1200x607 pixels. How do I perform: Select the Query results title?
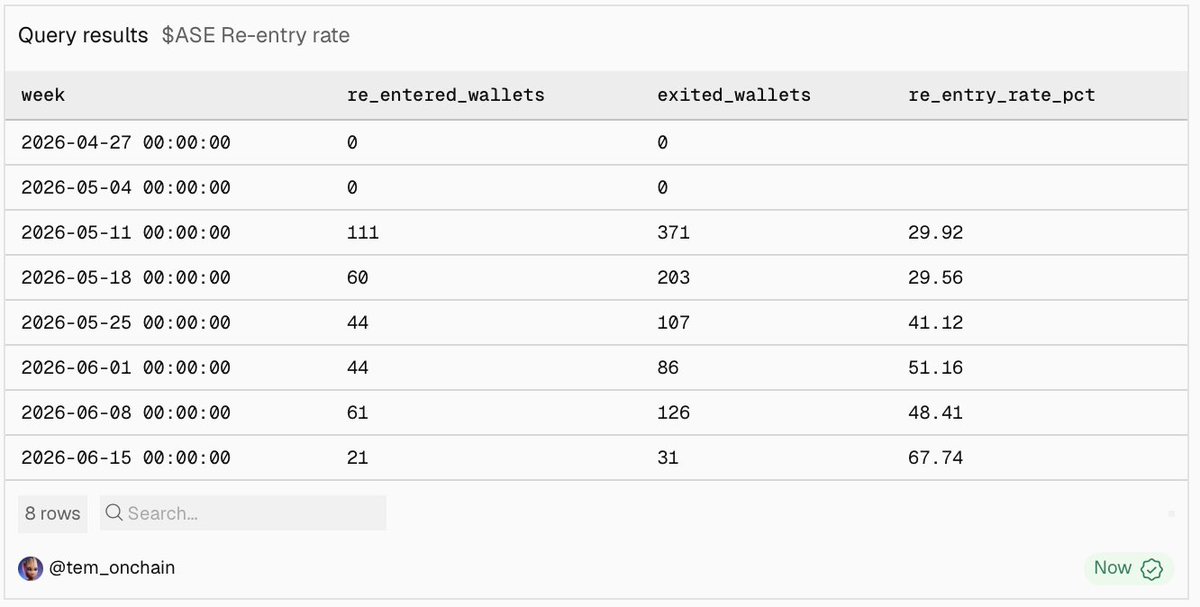pyautogui.click(x=83, y=36)
